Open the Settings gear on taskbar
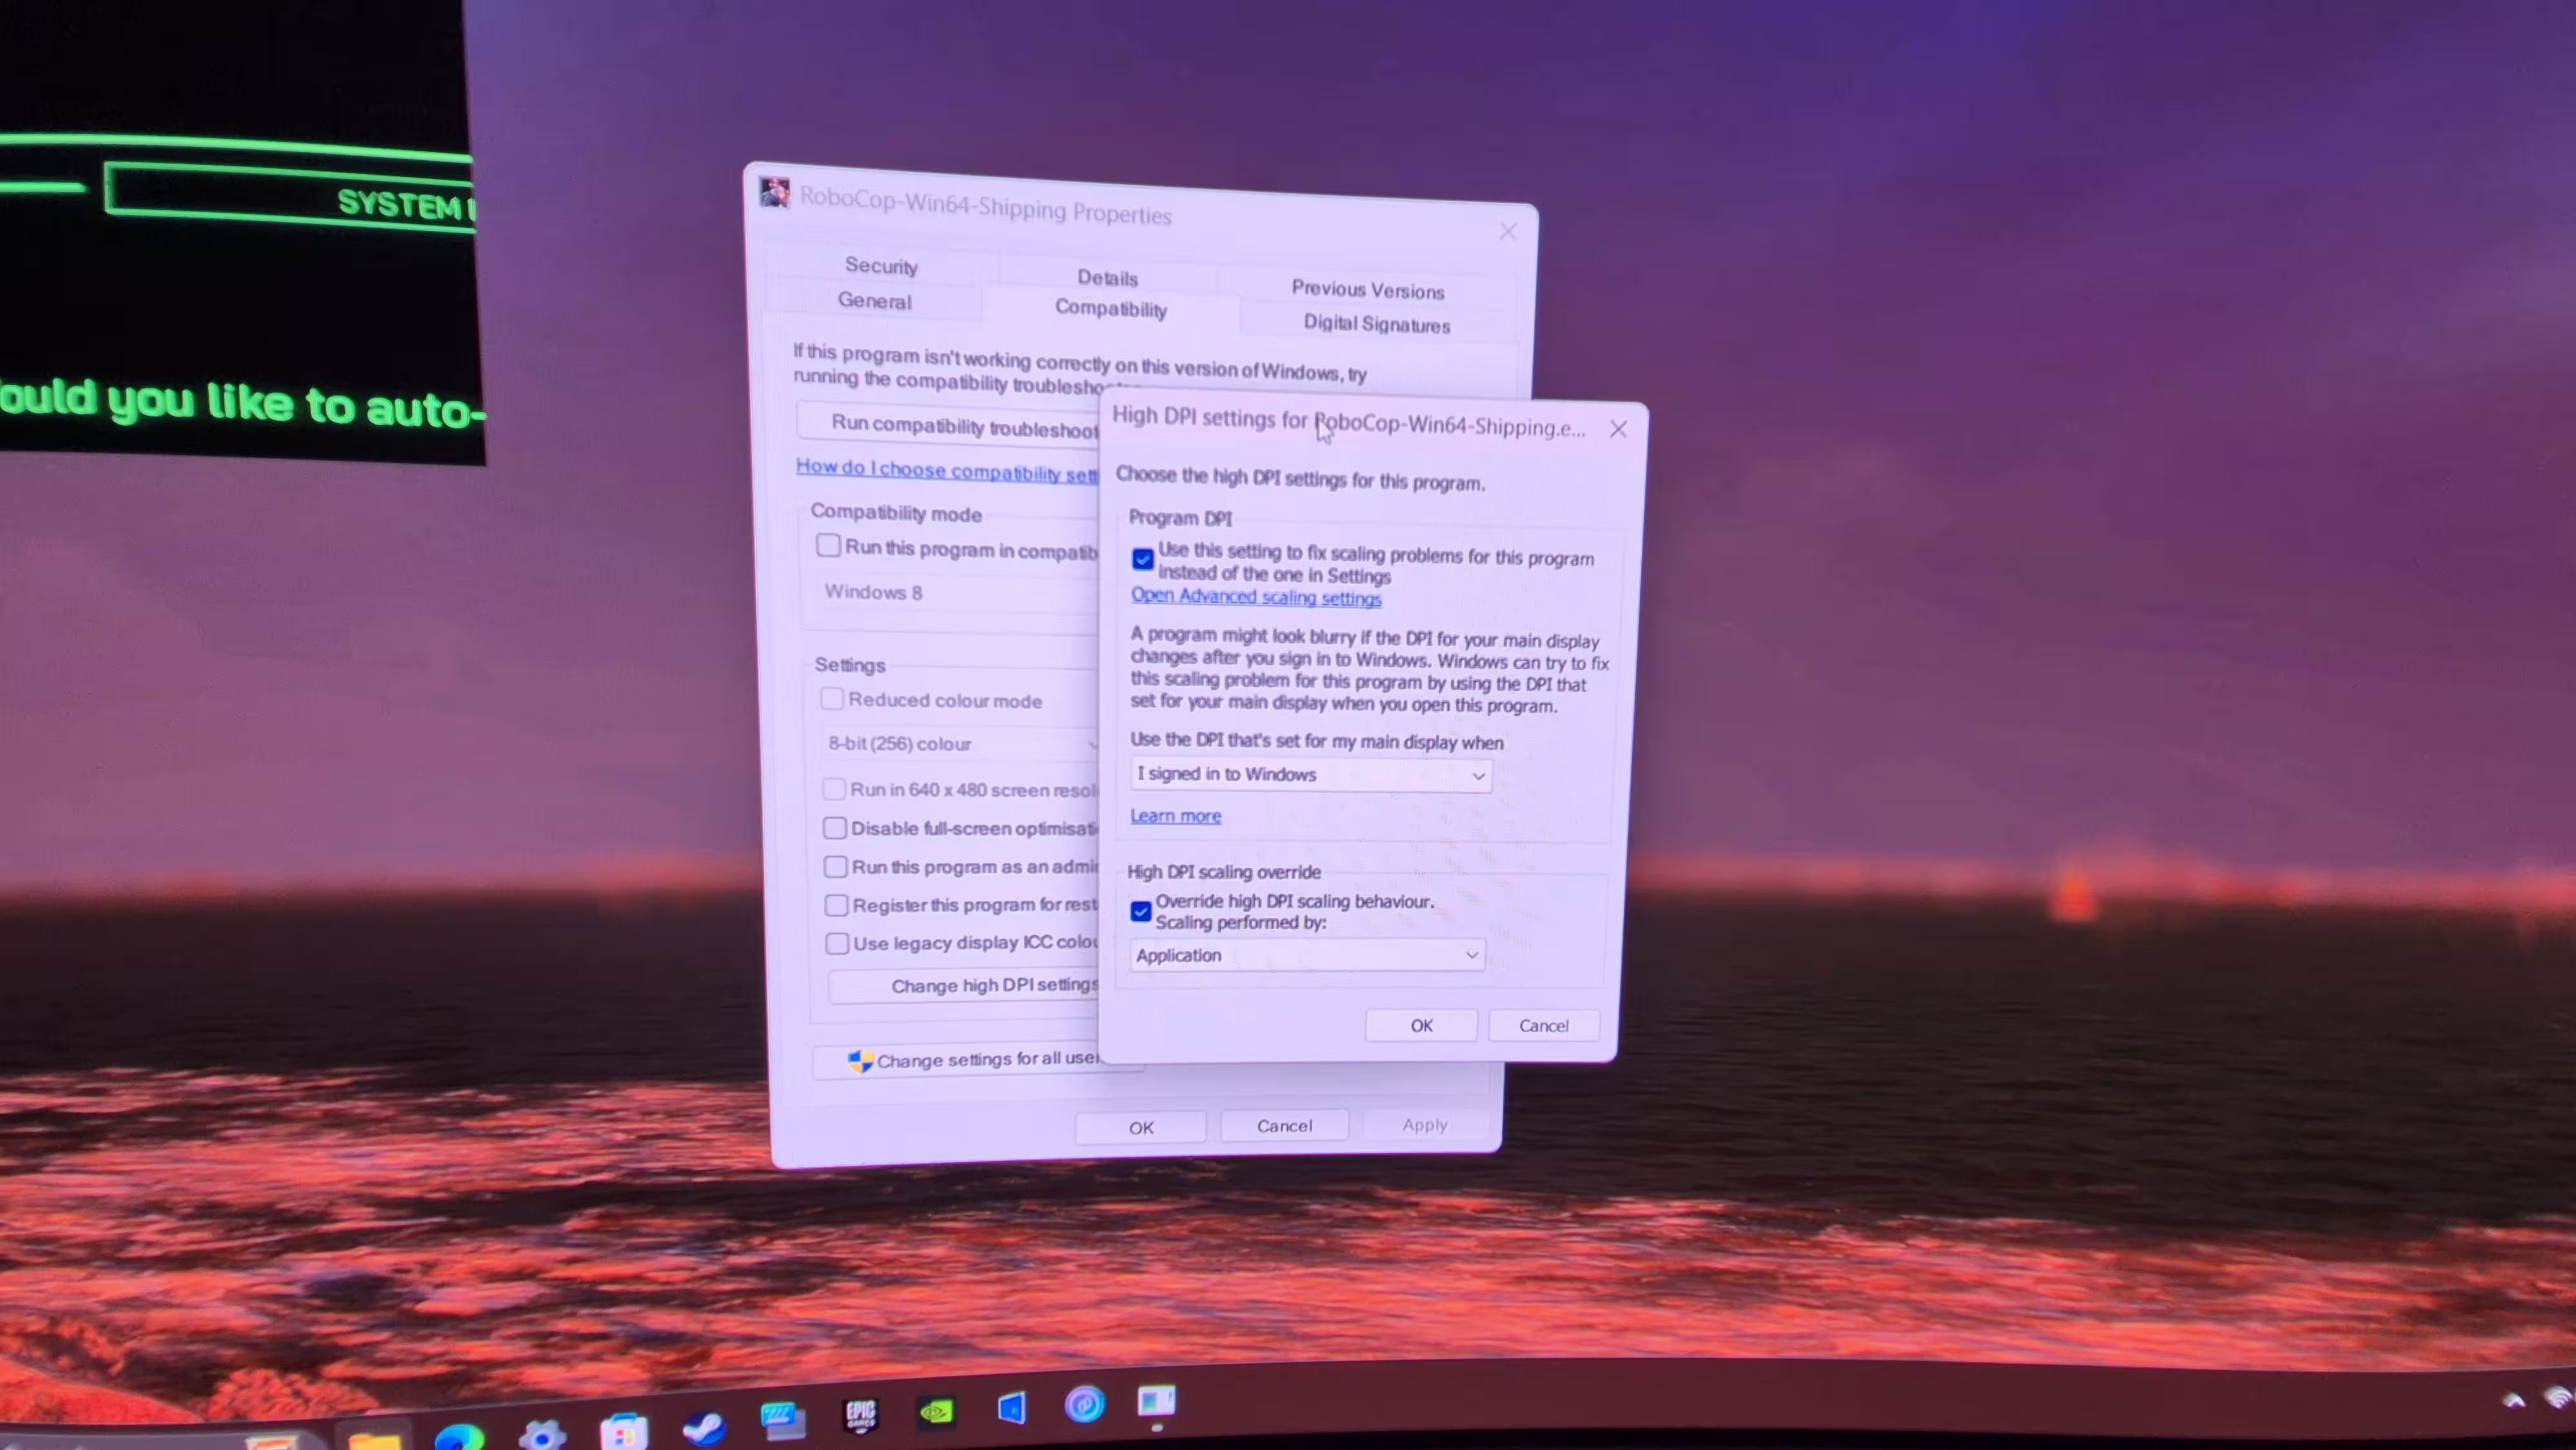The height and width of the screenshot is (1450, 2576). 542,1435
